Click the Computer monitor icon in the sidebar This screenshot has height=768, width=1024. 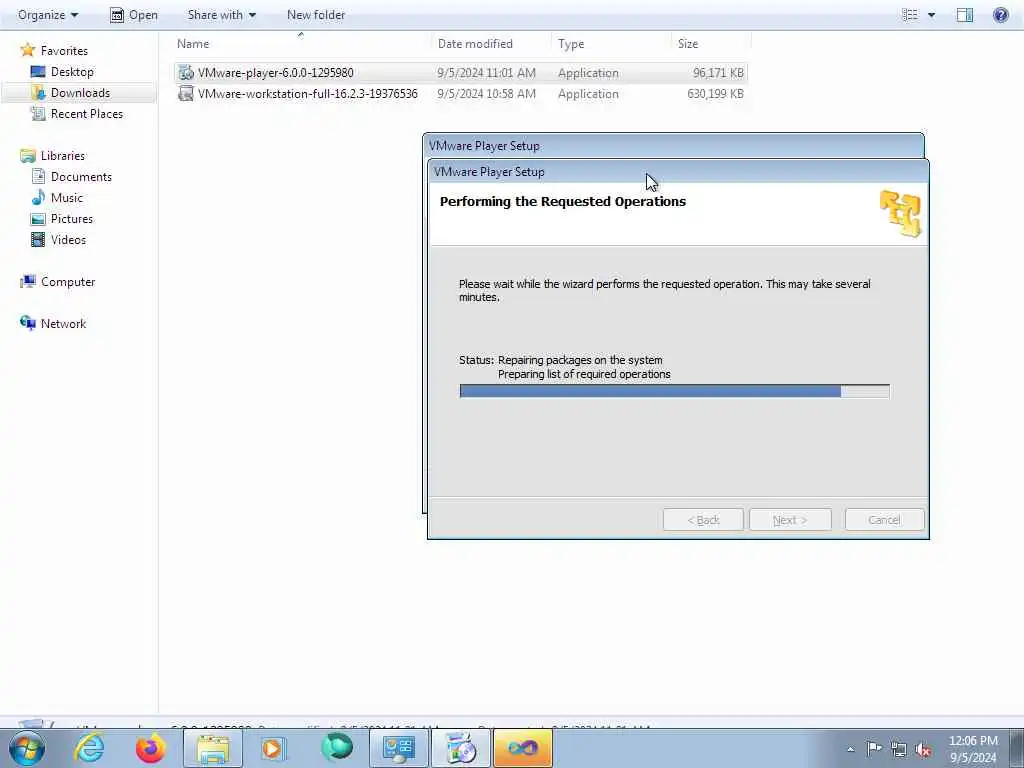tap(27, 281)
